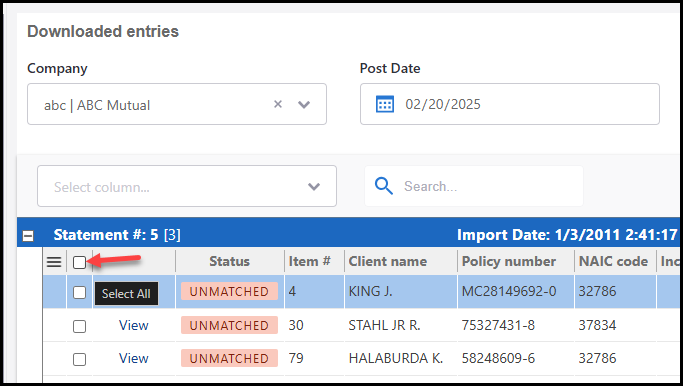
Task: Open View link for STAHL JR R.
Action: [x=133, y=325]
